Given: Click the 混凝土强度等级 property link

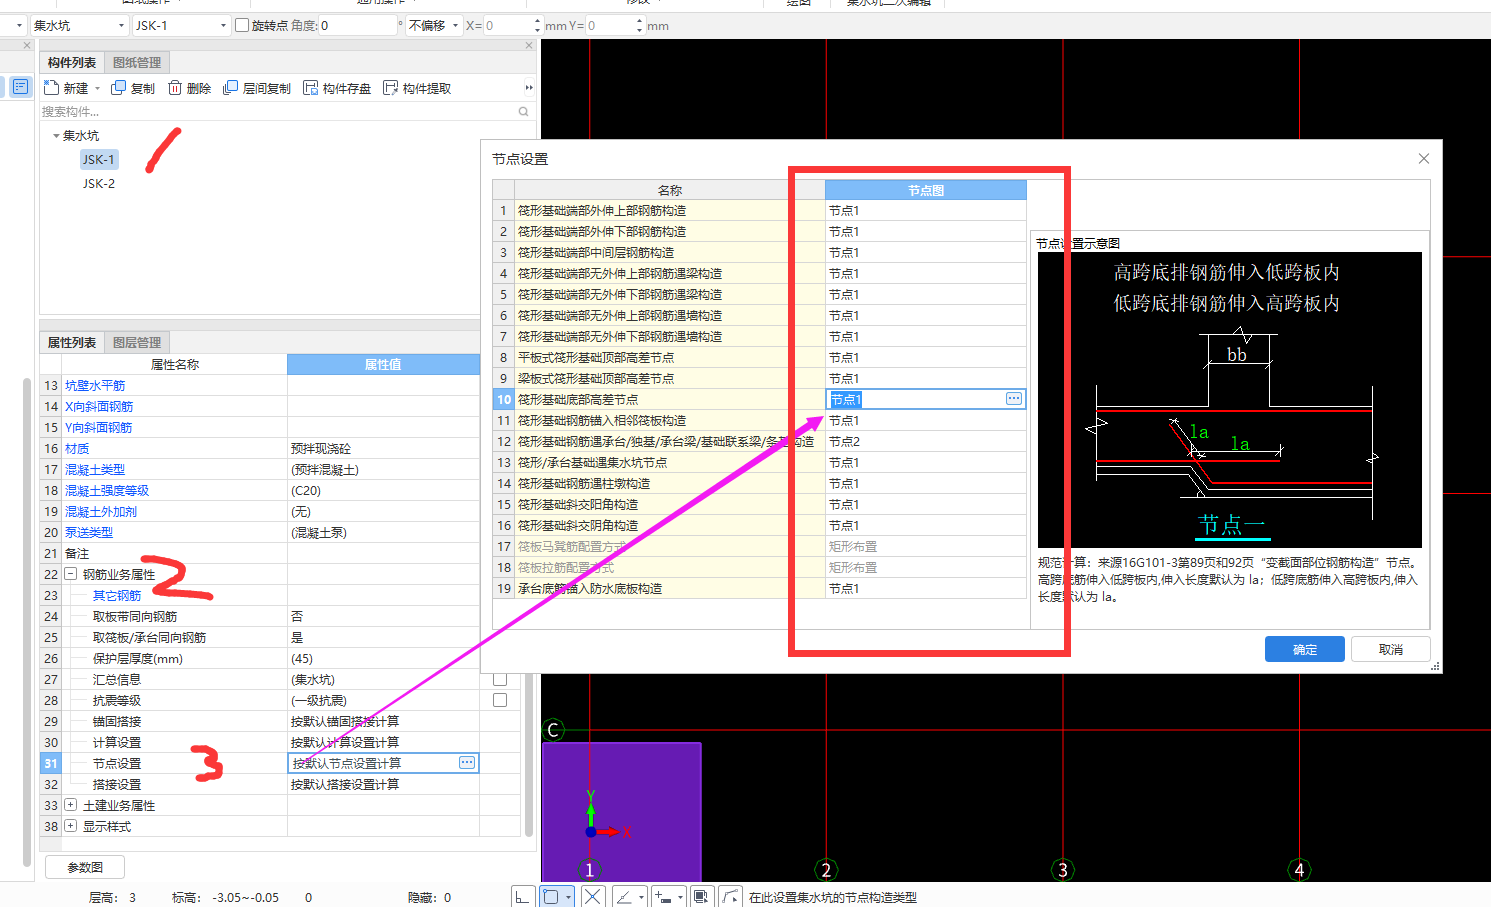Looking at the screenshot, I should (x=107, y=490).
